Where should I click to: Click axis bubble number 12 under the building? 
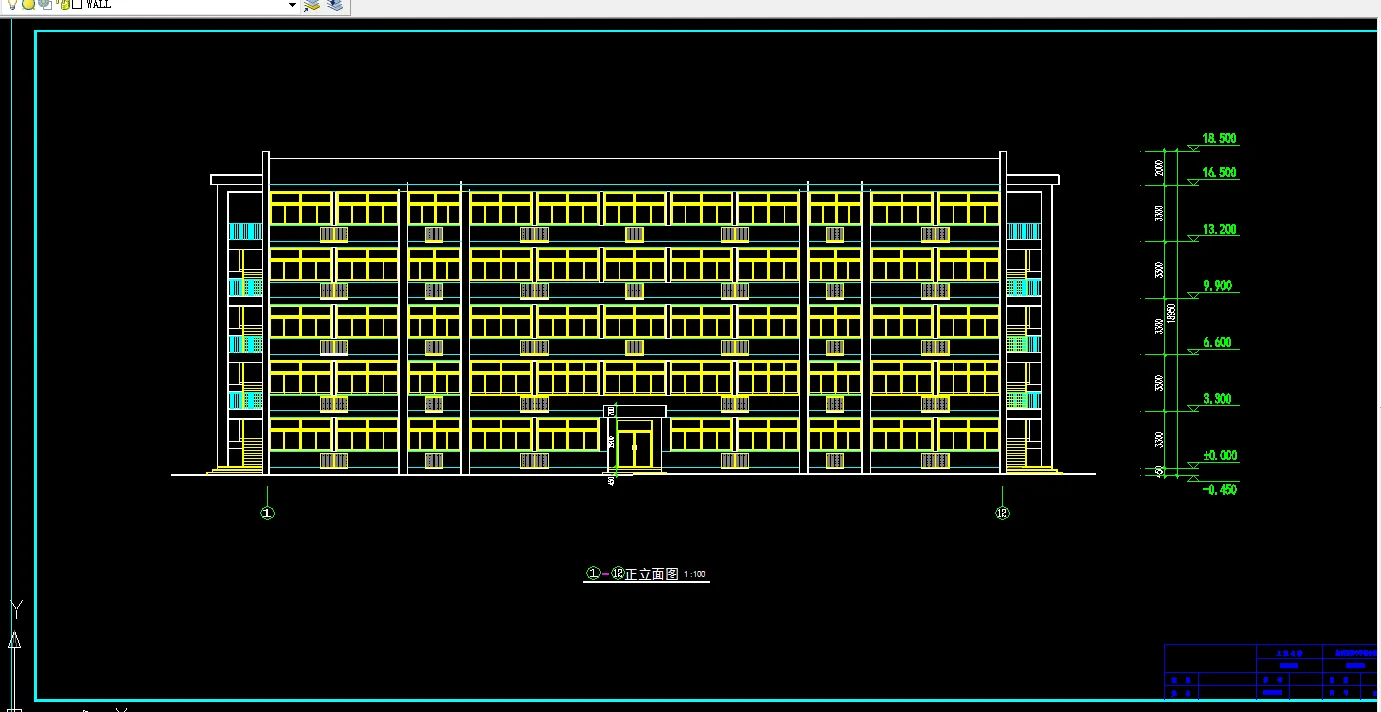pyautogui.click(x=1003, y=513)
